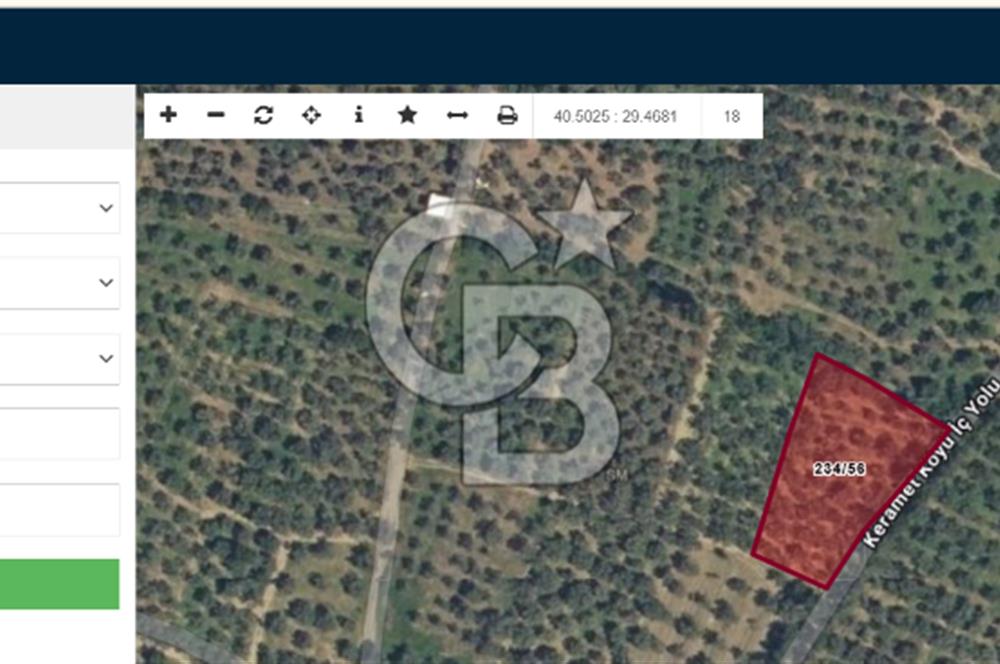Select the crosshair centering tool
Screen dimensions: 1000x664
pyautogui.click(x=311, y=115)
